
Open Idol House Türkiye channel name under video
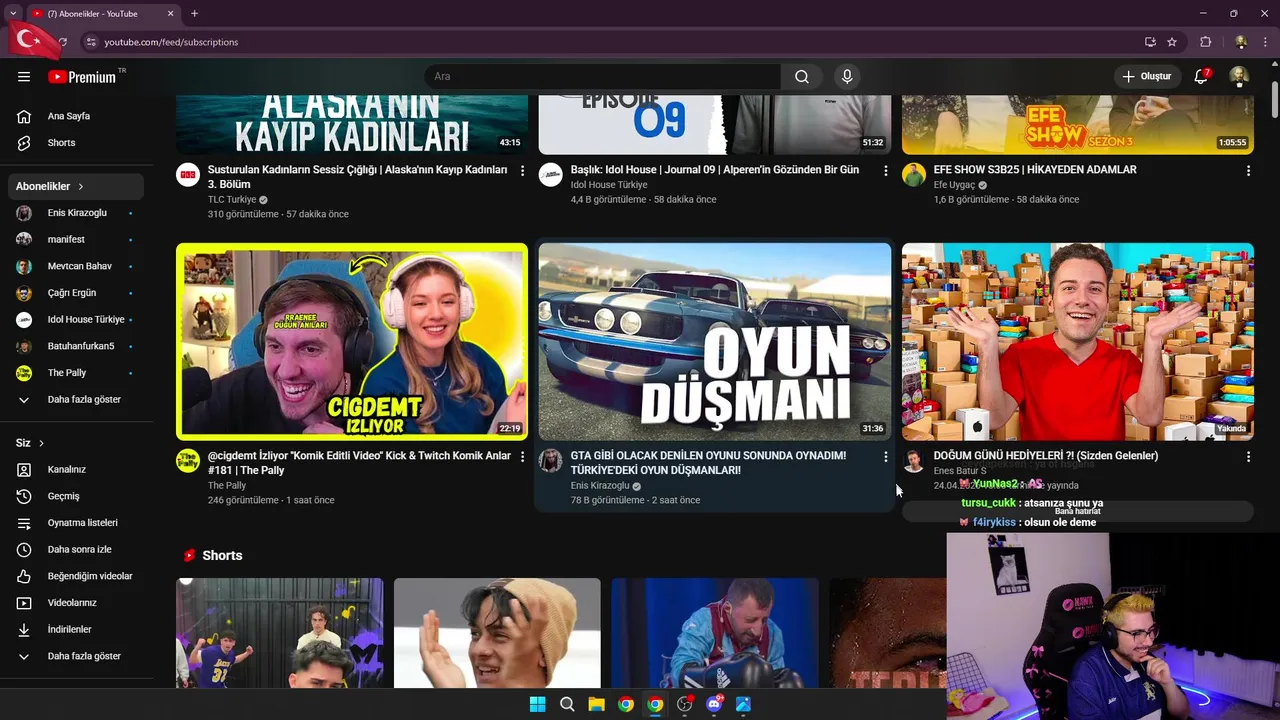(609, 185)
